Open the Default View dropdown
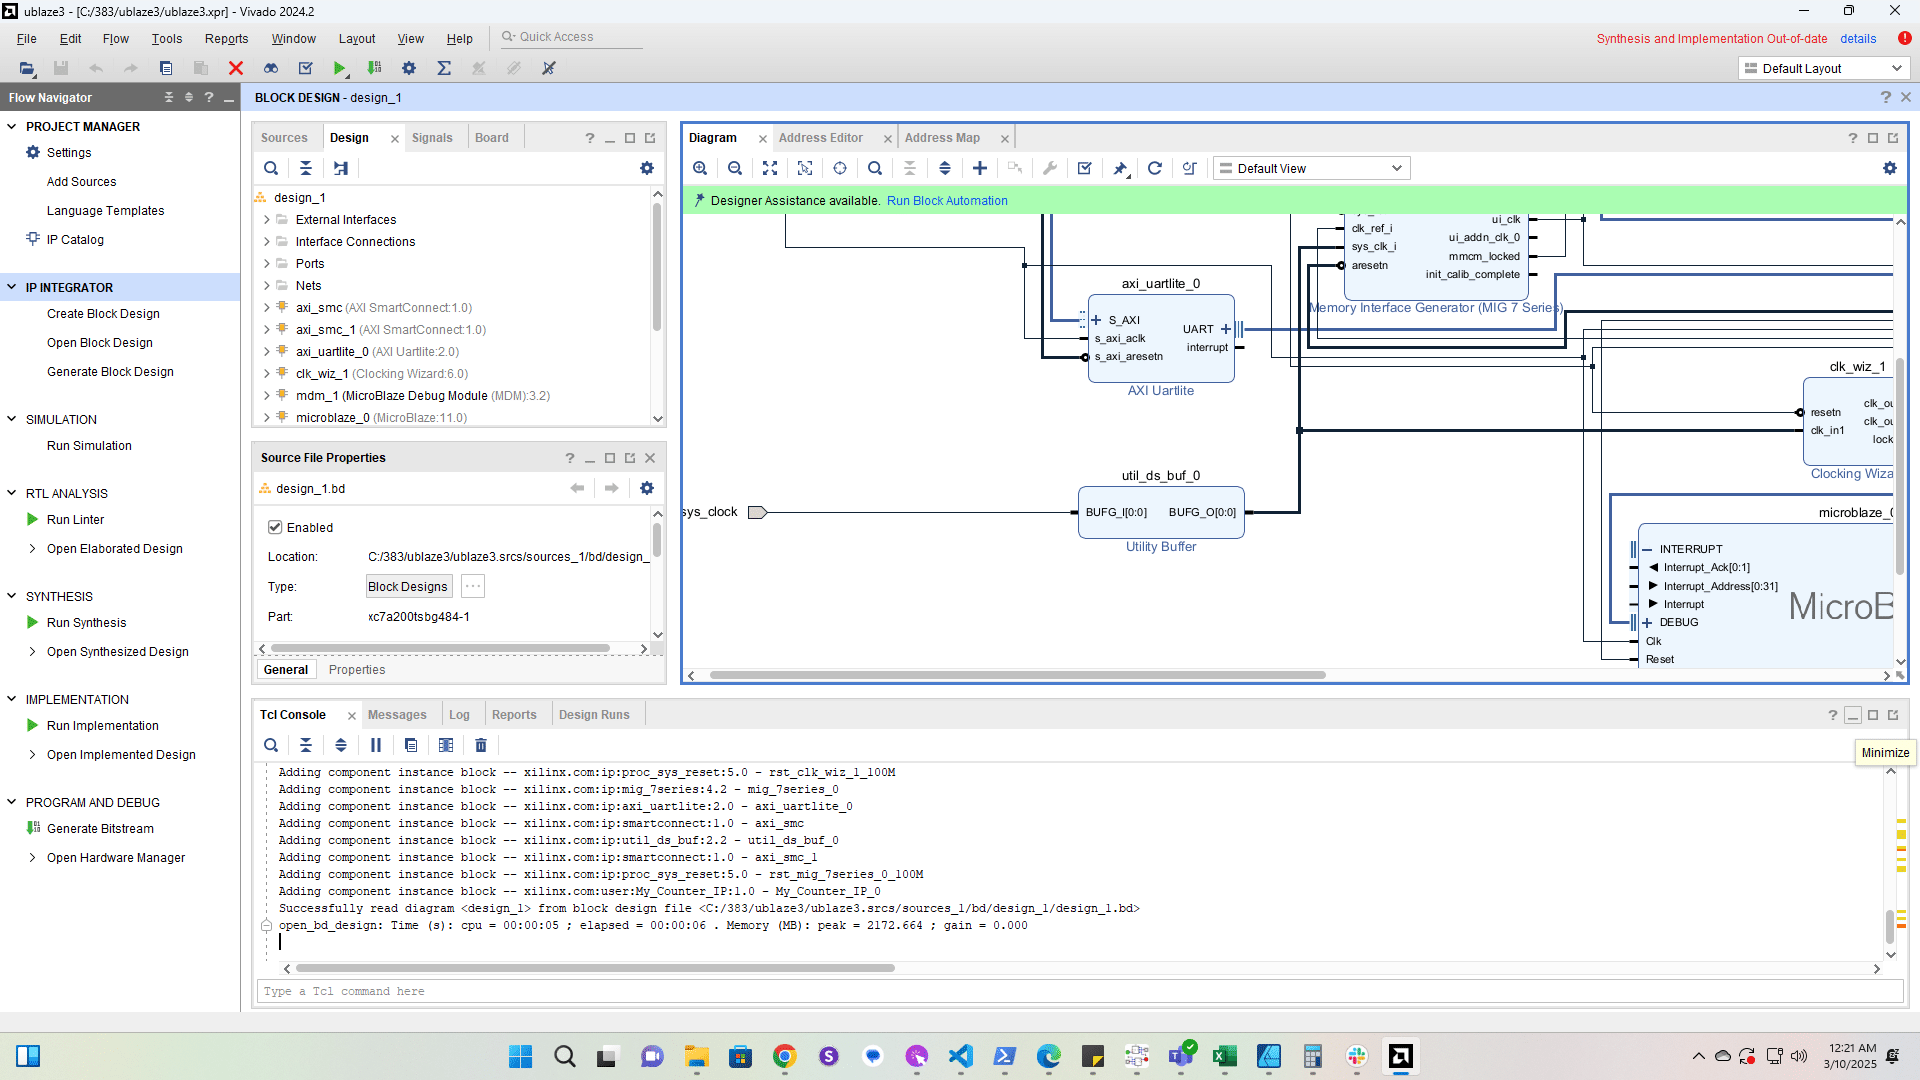Image resolution: width=1920 pixels, height=1080 pixels. pyautogui.click(x=1311, y=168)
